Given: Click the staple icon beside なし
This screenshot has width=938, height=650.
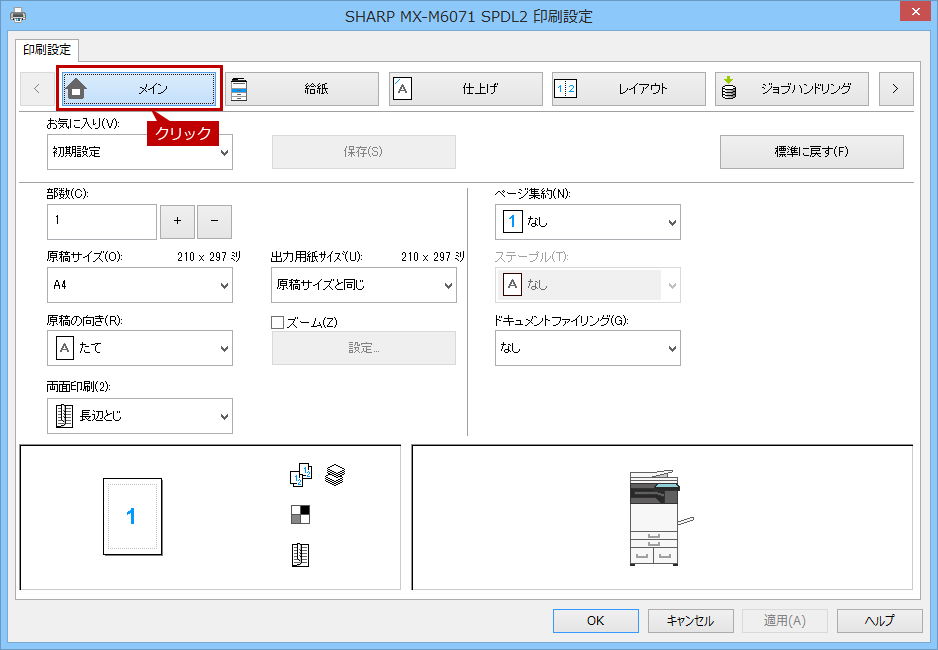Looking at the screenshot, I should point(512,285).
